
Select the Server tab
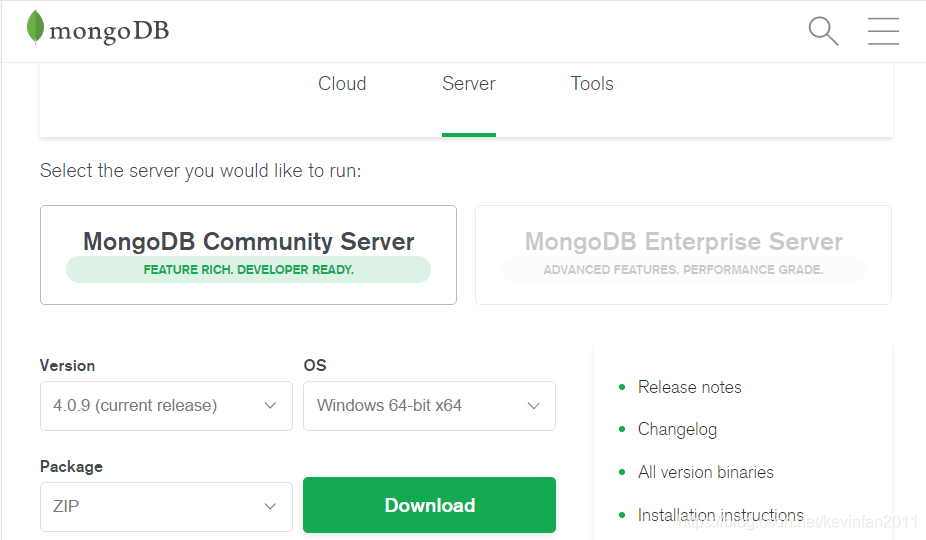tap(469, 83)
